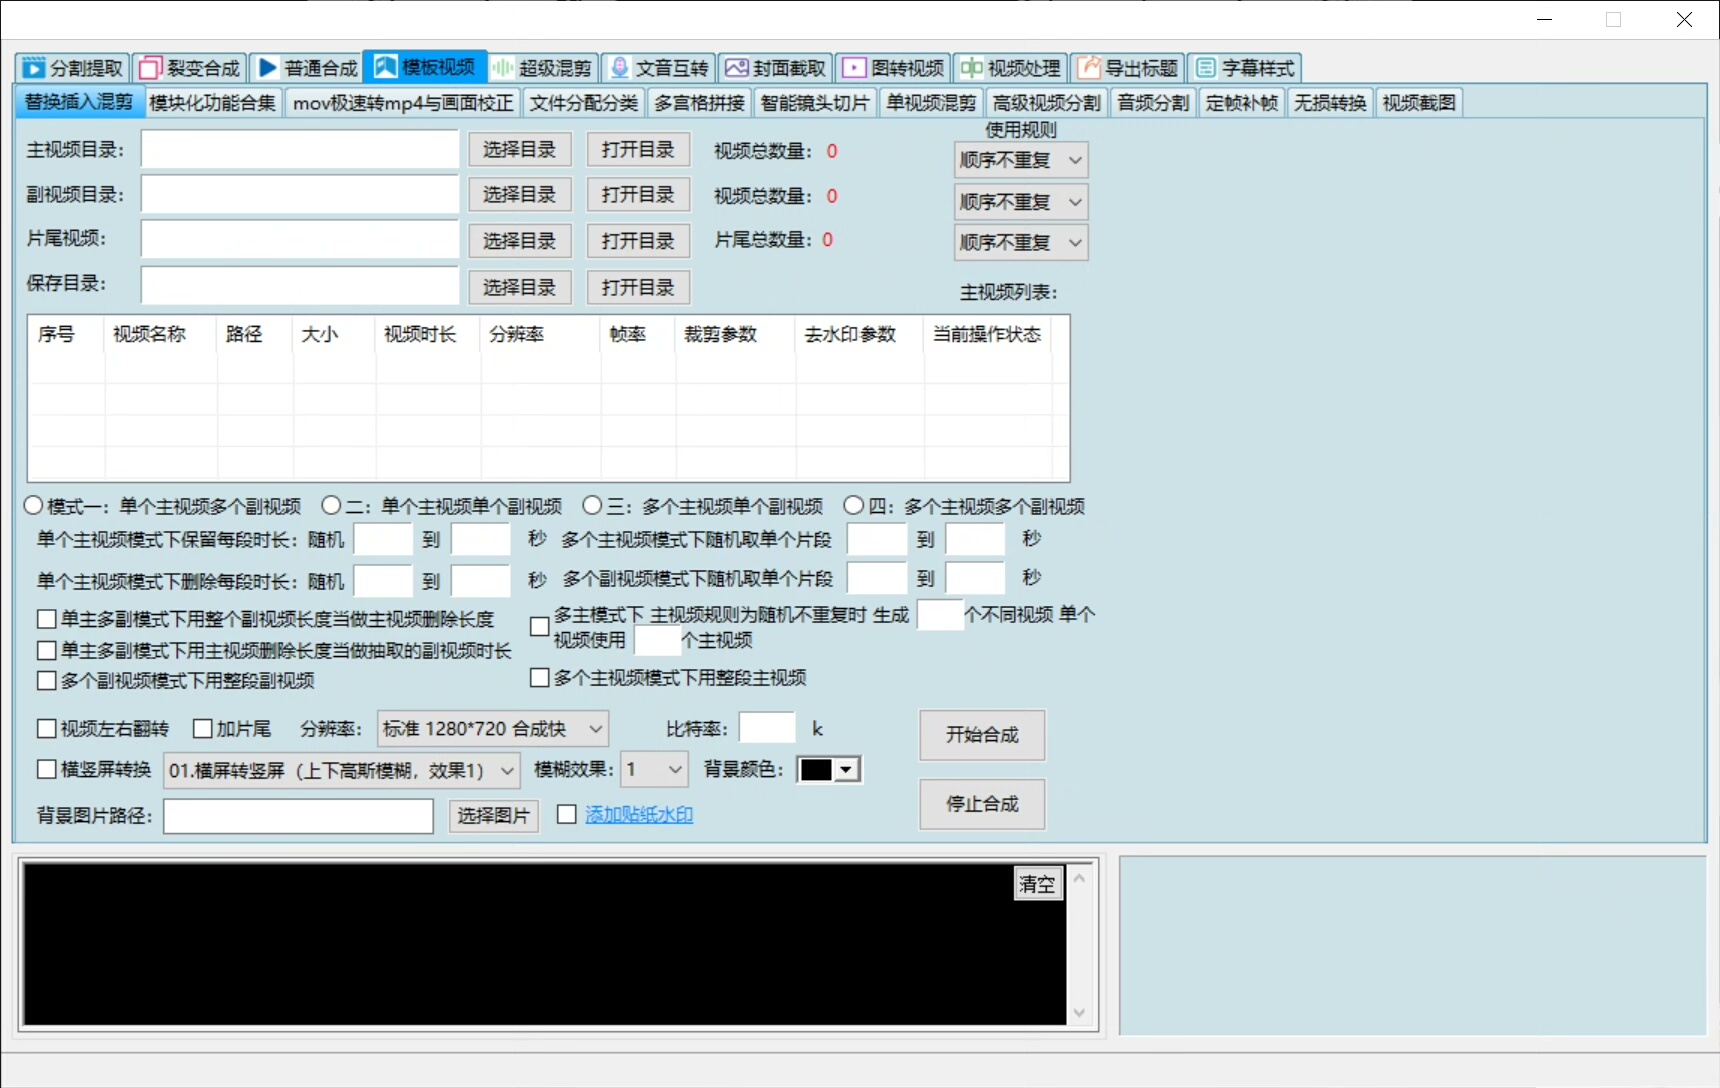Viewport: 1720px width, 1088px height.
Task: Click the 主视频目录 input field
Action: point(299,150)
